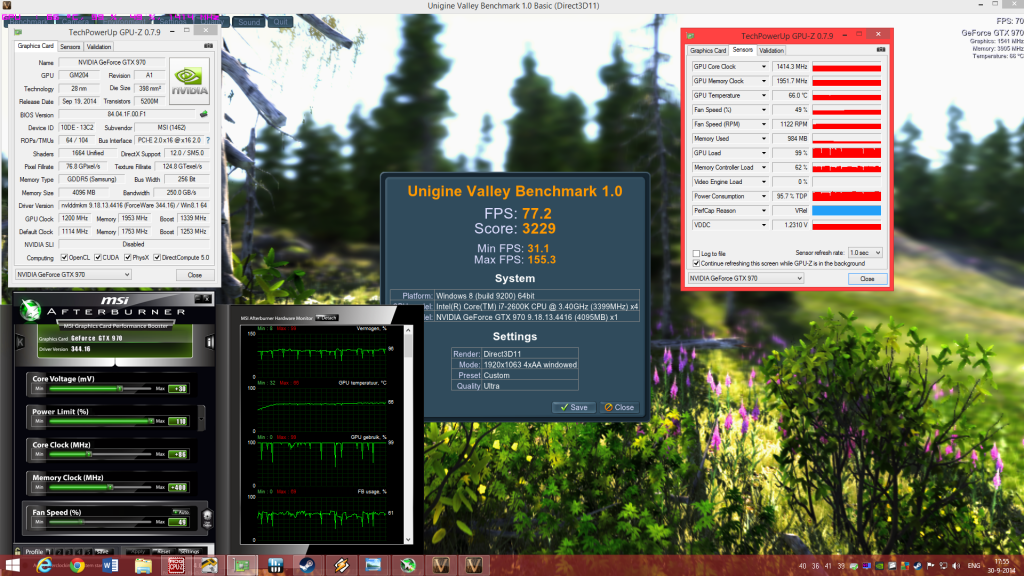Click the GPU-Z camera screenshot icon in the Sensors window
This screenshot has width=1024, height=576.
880,50
